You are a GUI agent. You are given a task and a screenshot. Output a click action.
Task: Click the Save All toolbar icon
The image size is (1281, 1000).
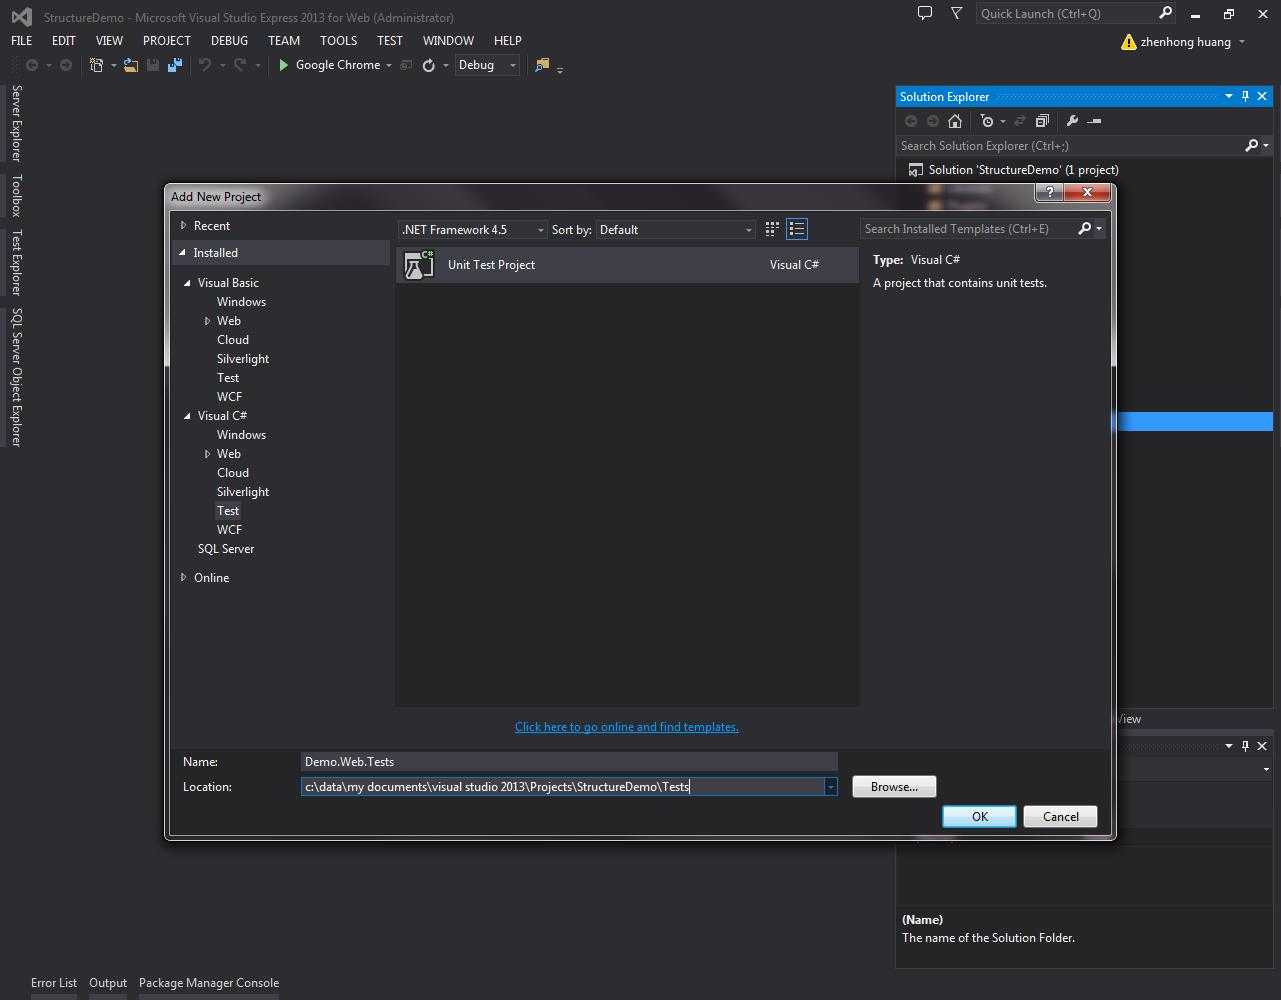tap(175, 65)
